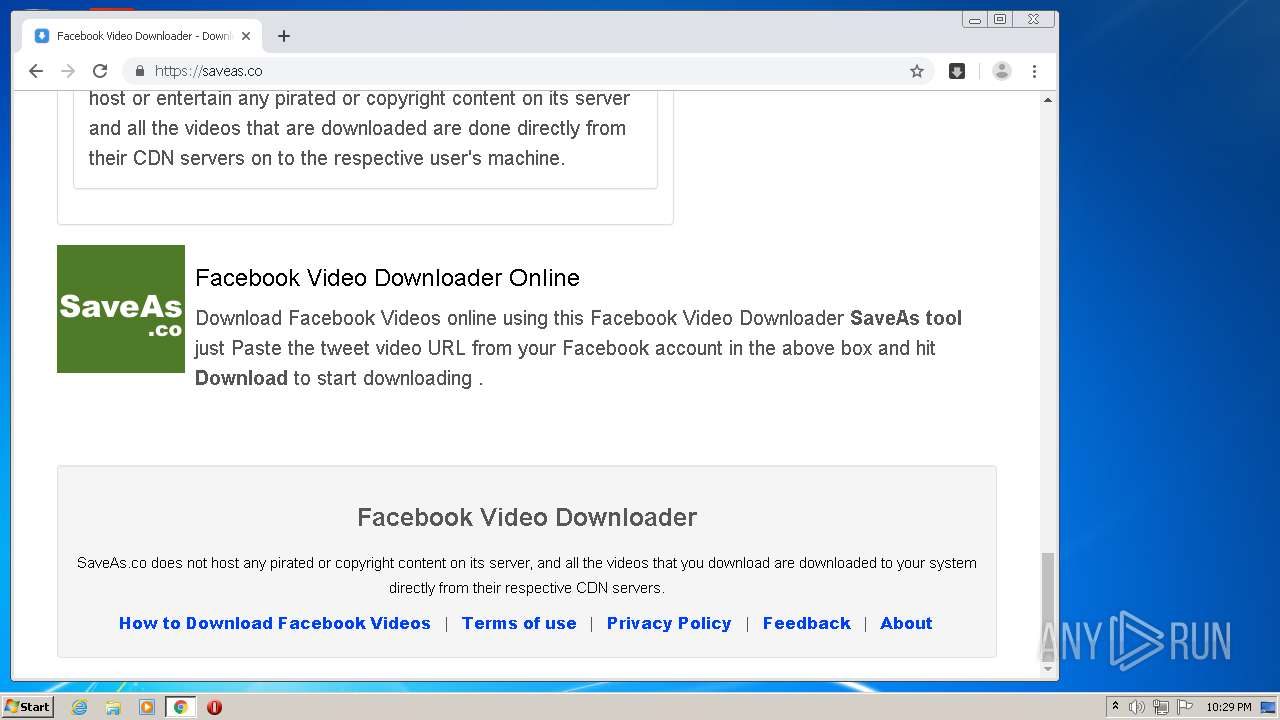Open a new browser tab
The image size is (1280, 720).
point(284,36)
